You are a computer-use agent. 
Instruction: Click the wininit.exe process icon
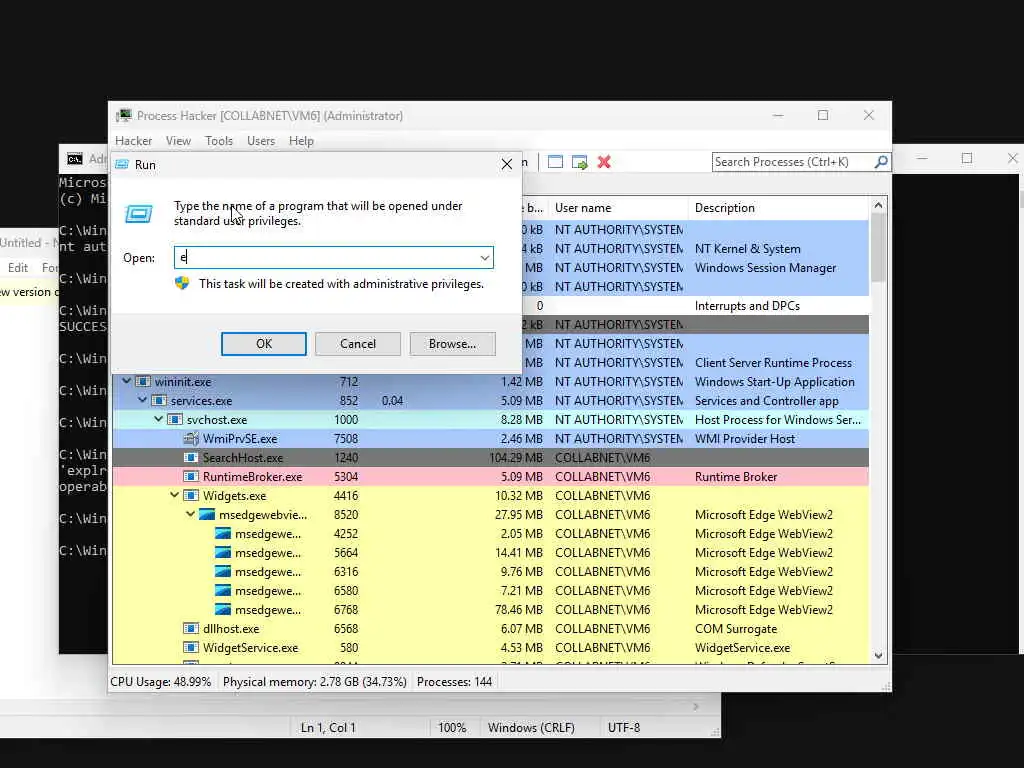143,381
